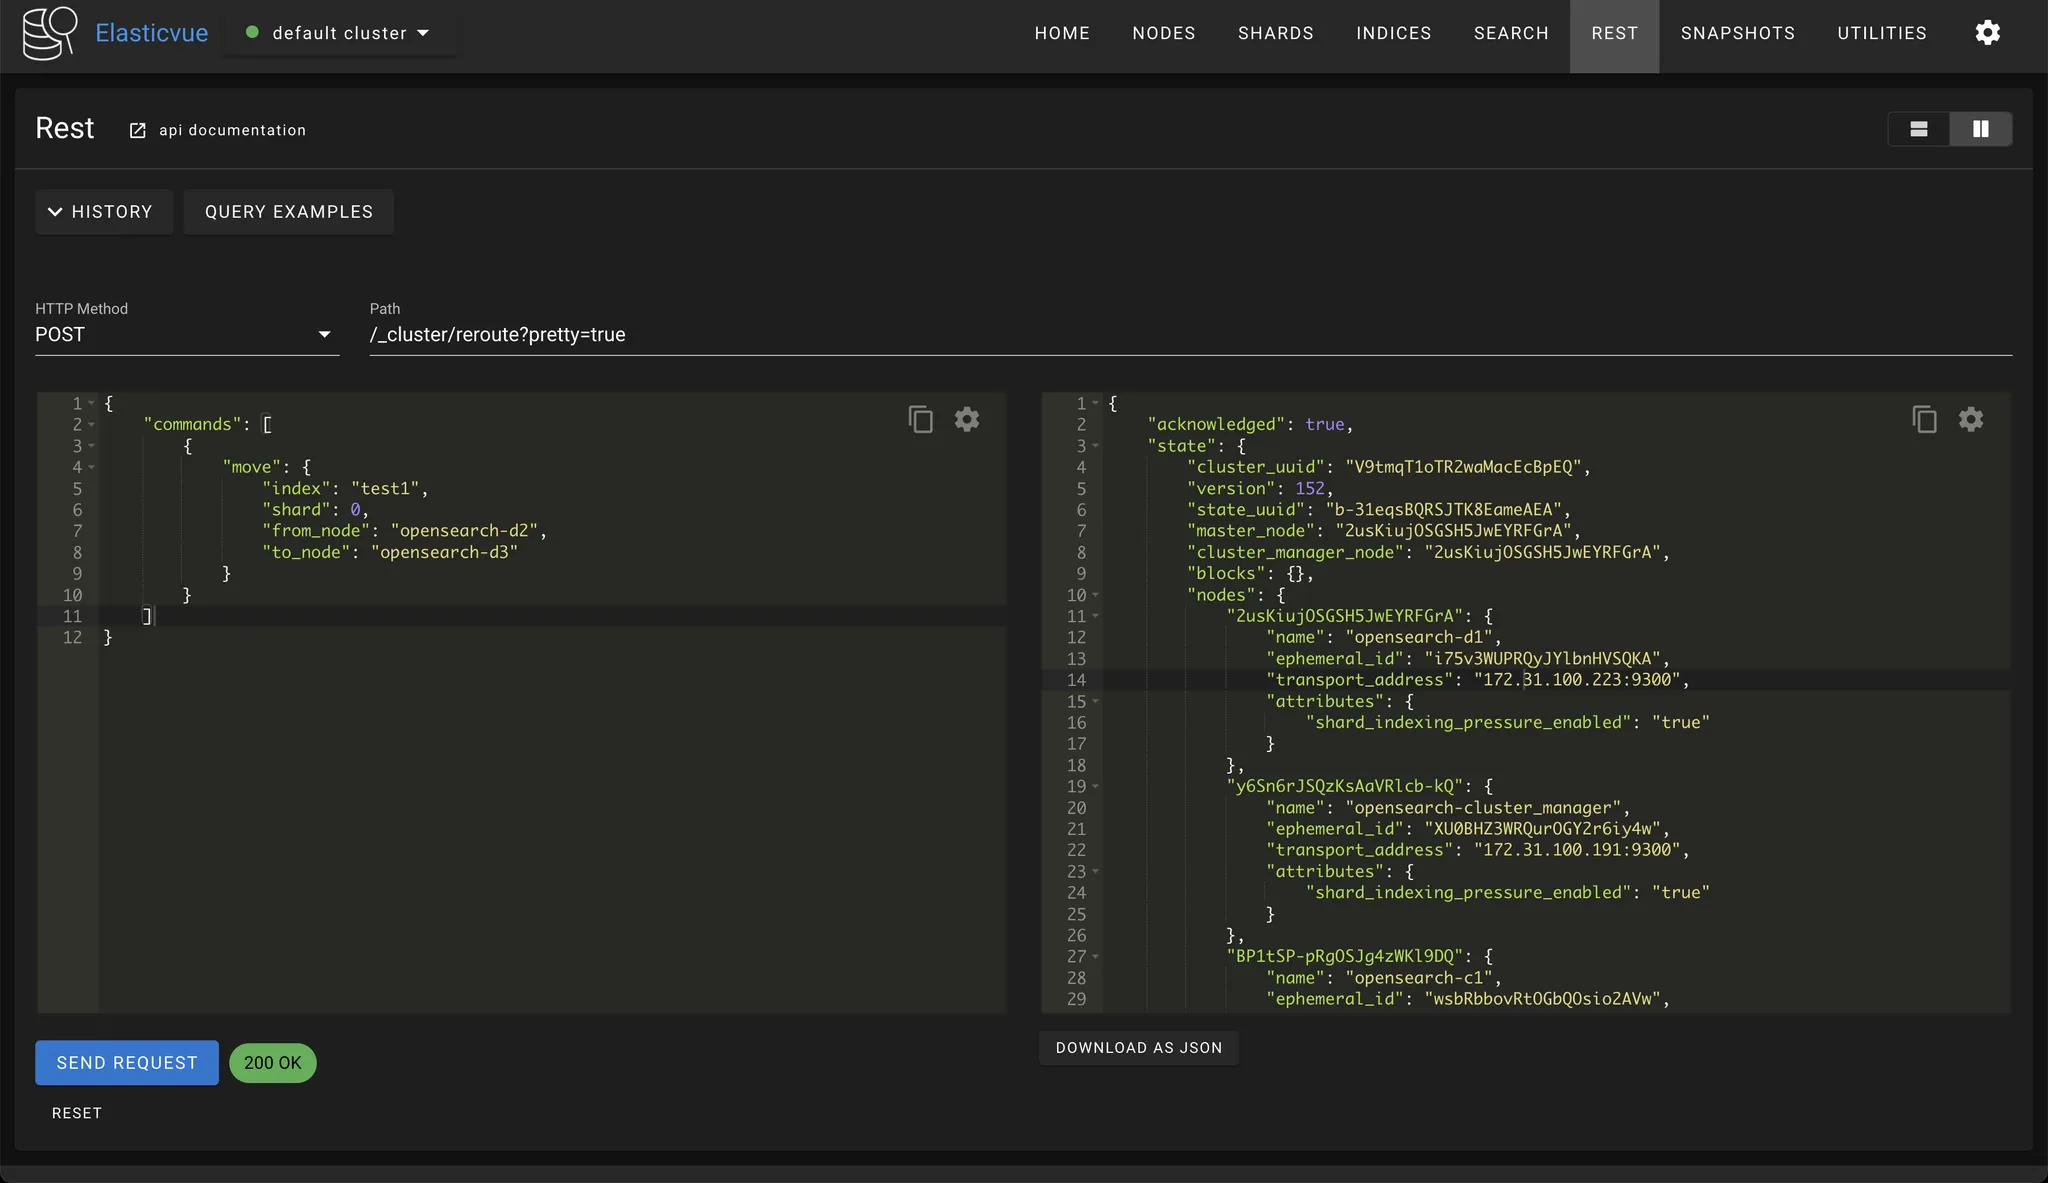Screen dimensions: 2048x1183
Task: Open the Snapshots tab
Action: [x=1737, y=33]
